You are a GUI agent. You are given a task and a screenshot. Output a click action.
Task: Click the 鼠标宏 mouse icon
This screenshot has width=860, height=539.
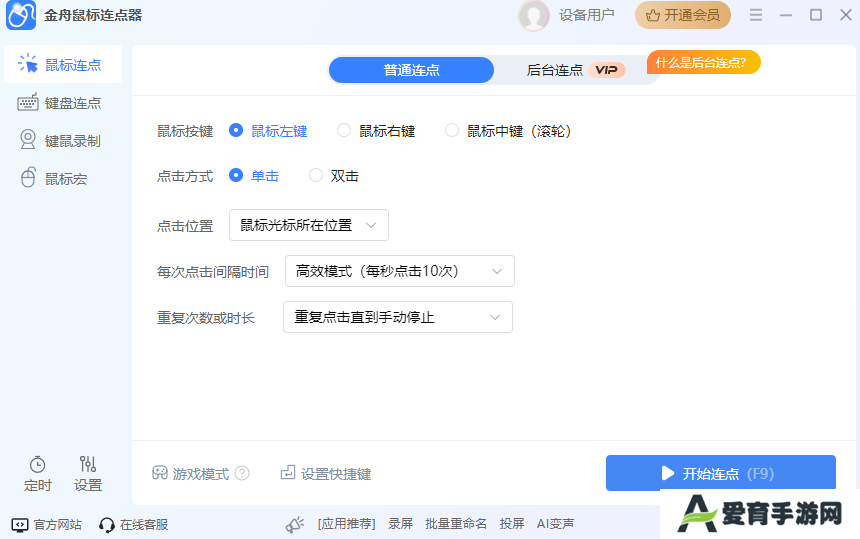(28, 178)
